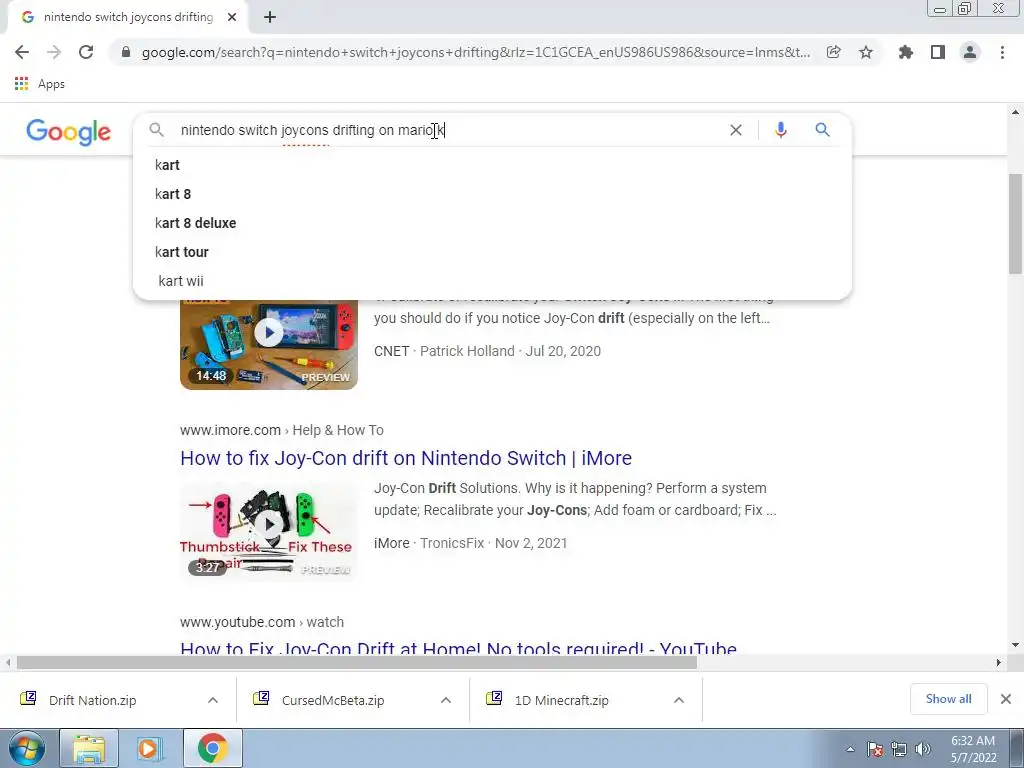Click the horizontal scrollbar thumb
Image resolution: width=1024 pixels, height=768 pixels.
(357, 662)
